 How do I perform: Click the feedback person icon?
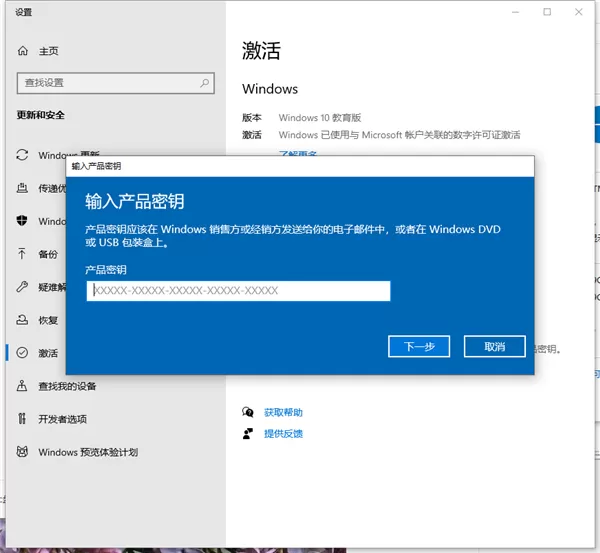pyautogui.click(x=248, y=434)
